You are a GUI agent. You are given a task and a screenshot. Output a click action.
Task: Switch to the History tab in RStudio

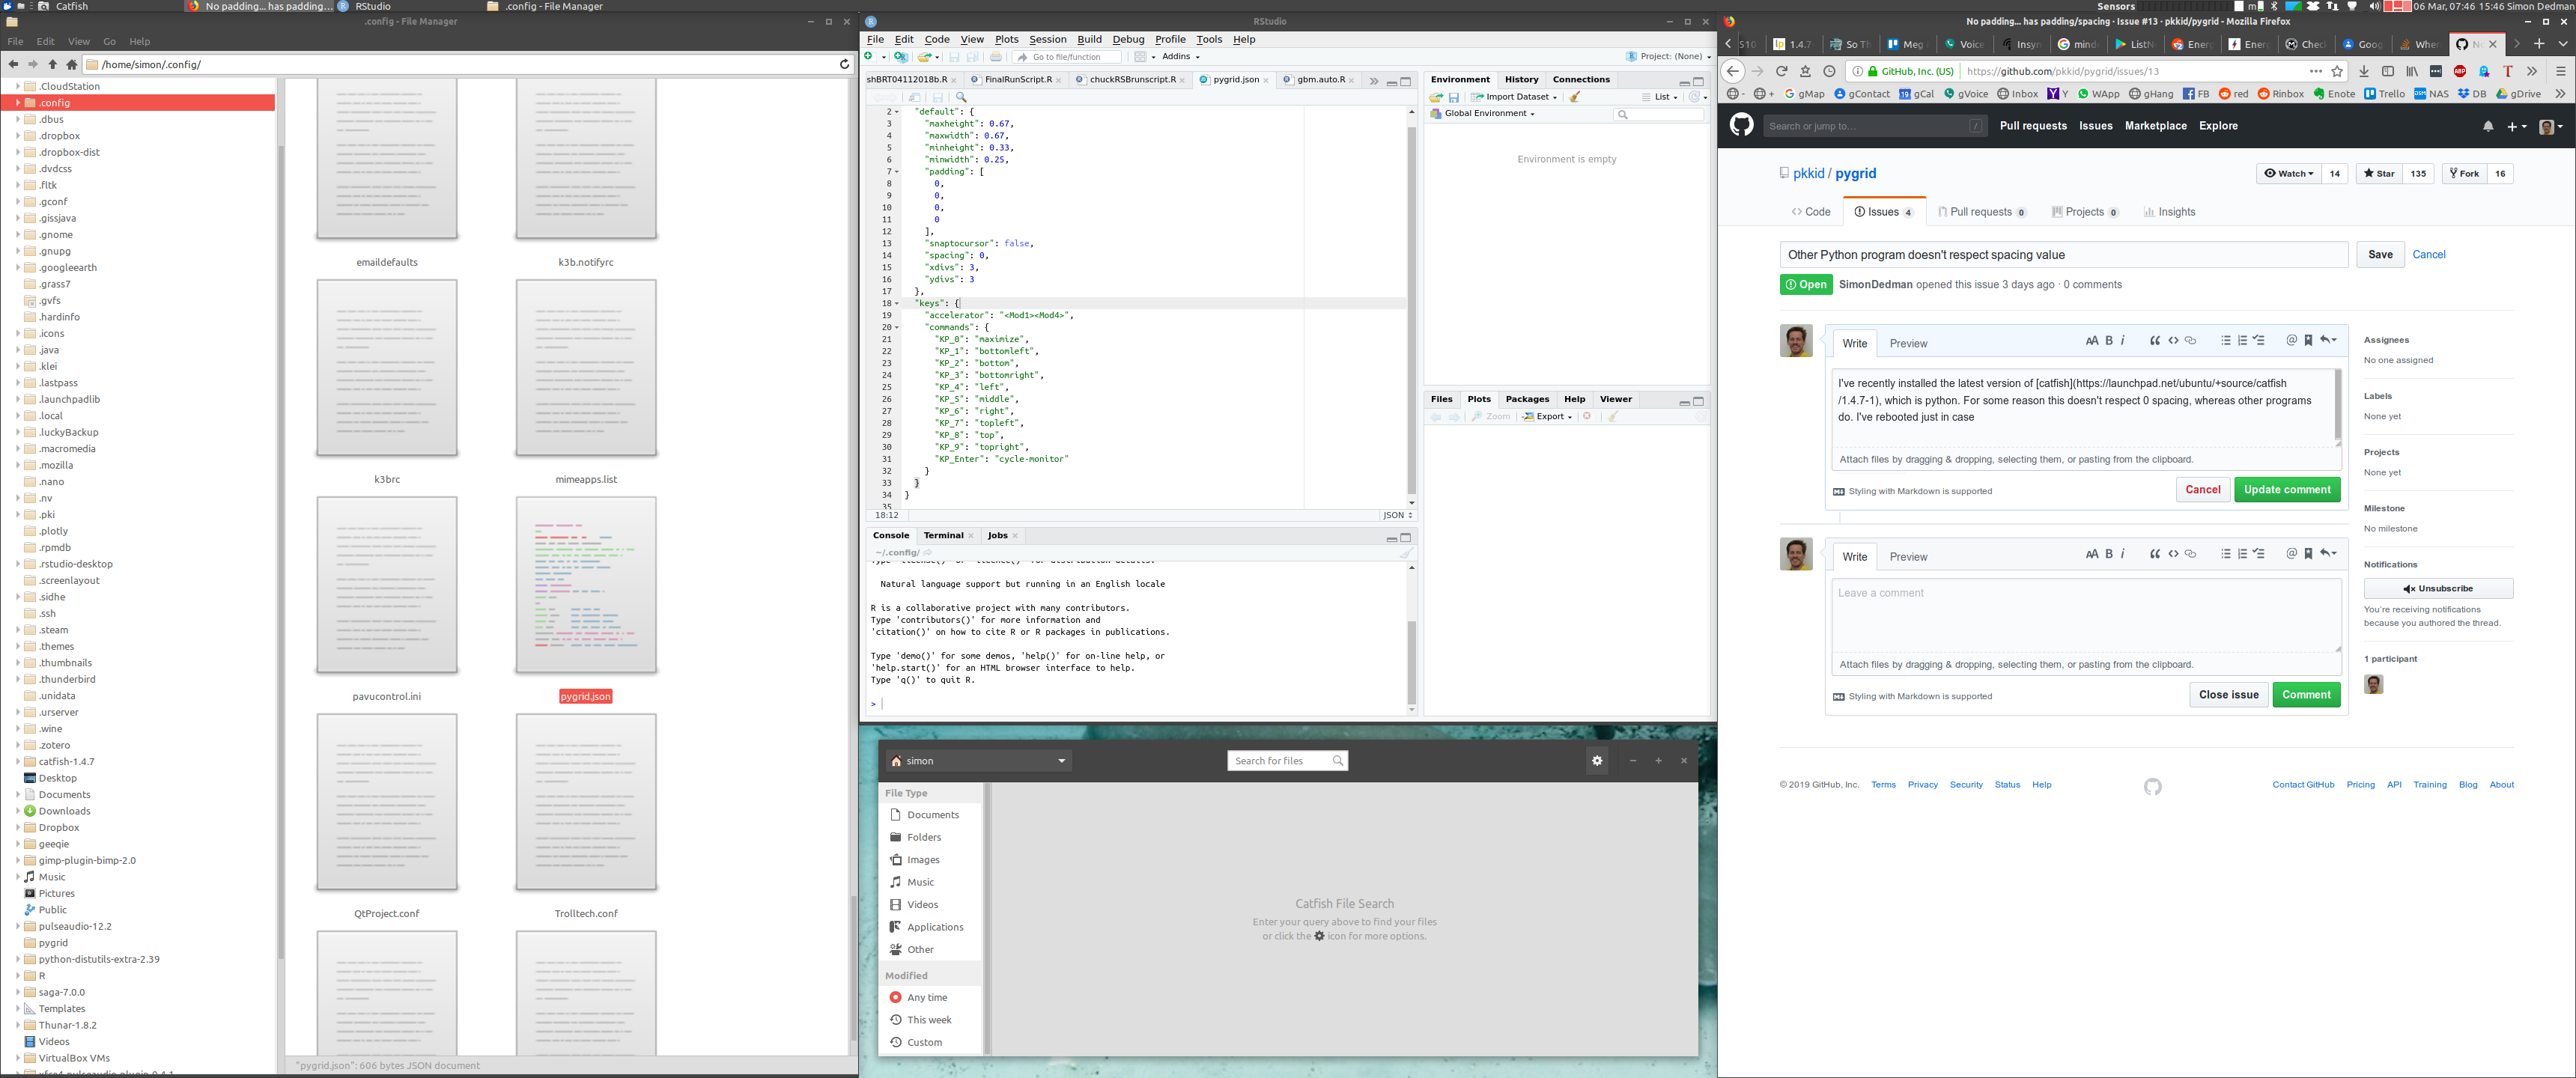coord(1521,80)
